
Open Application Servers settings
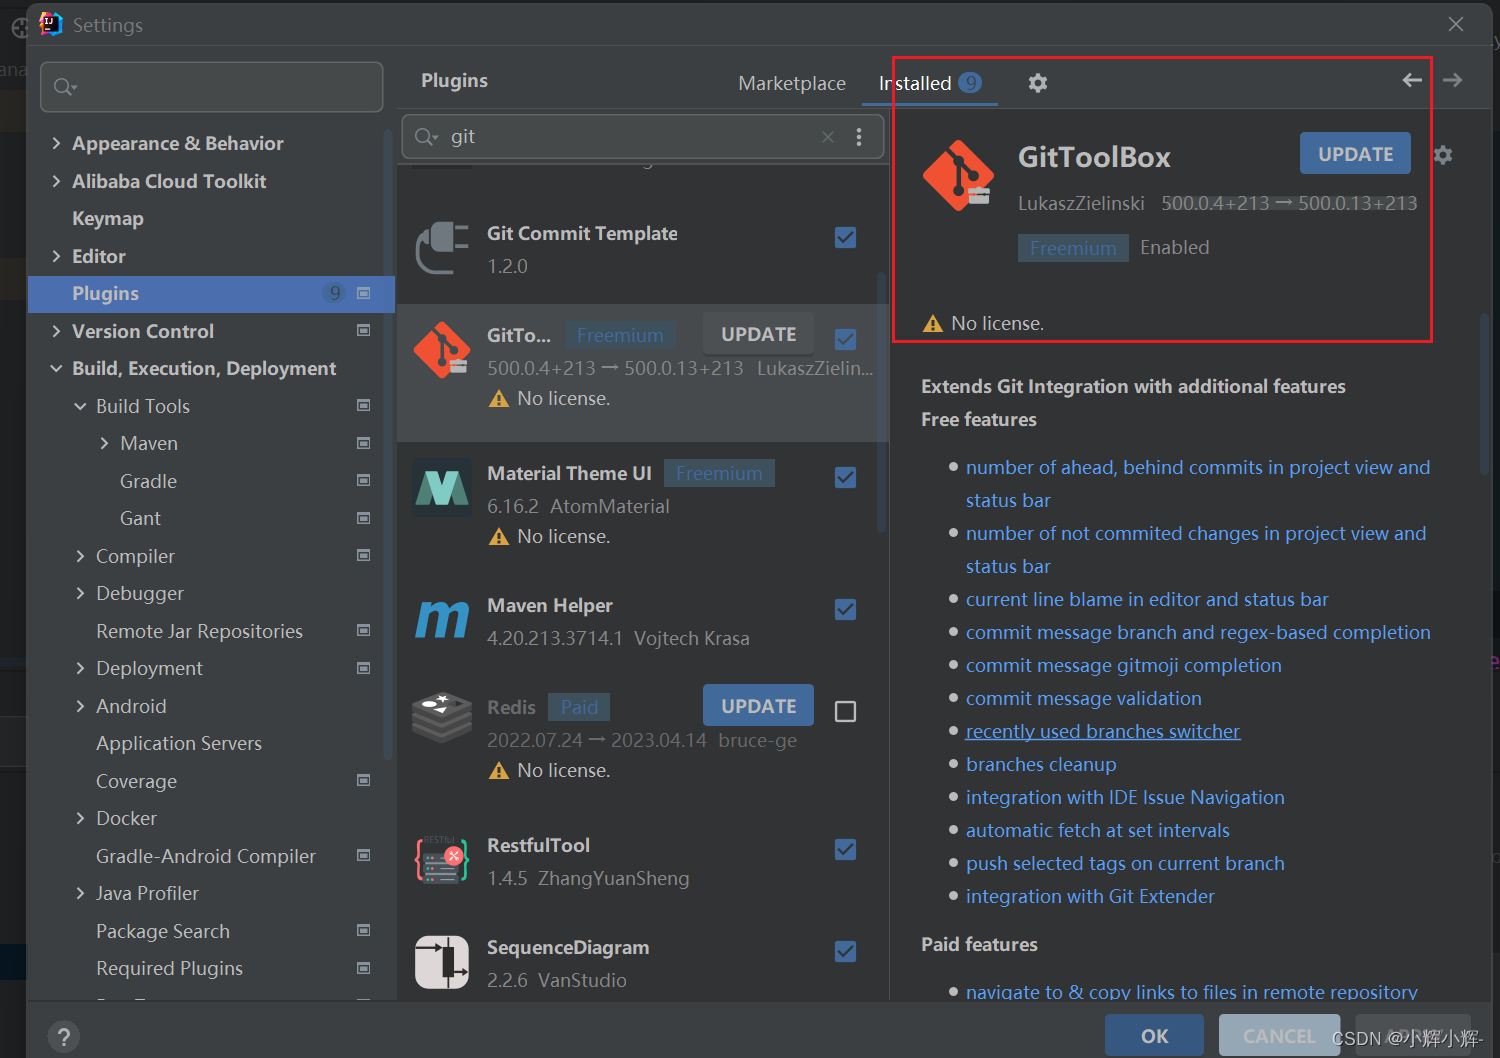[179, 743]
